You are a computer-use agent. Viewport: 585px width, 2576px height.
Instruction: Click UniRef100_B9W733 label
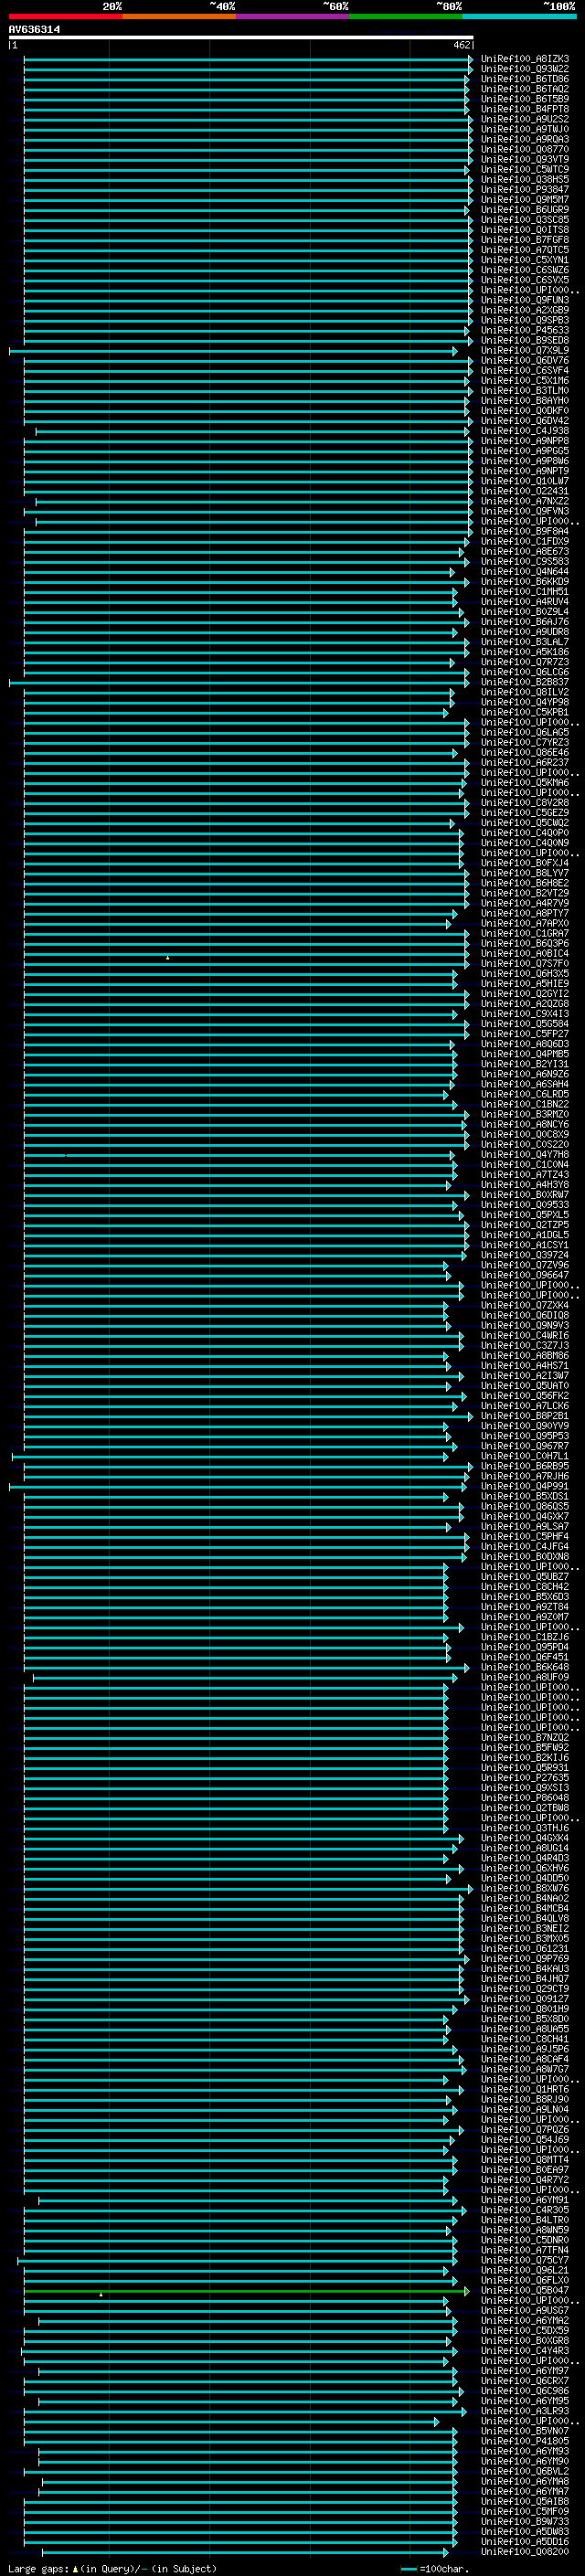pyautogui.click(x=525, y=2522)
